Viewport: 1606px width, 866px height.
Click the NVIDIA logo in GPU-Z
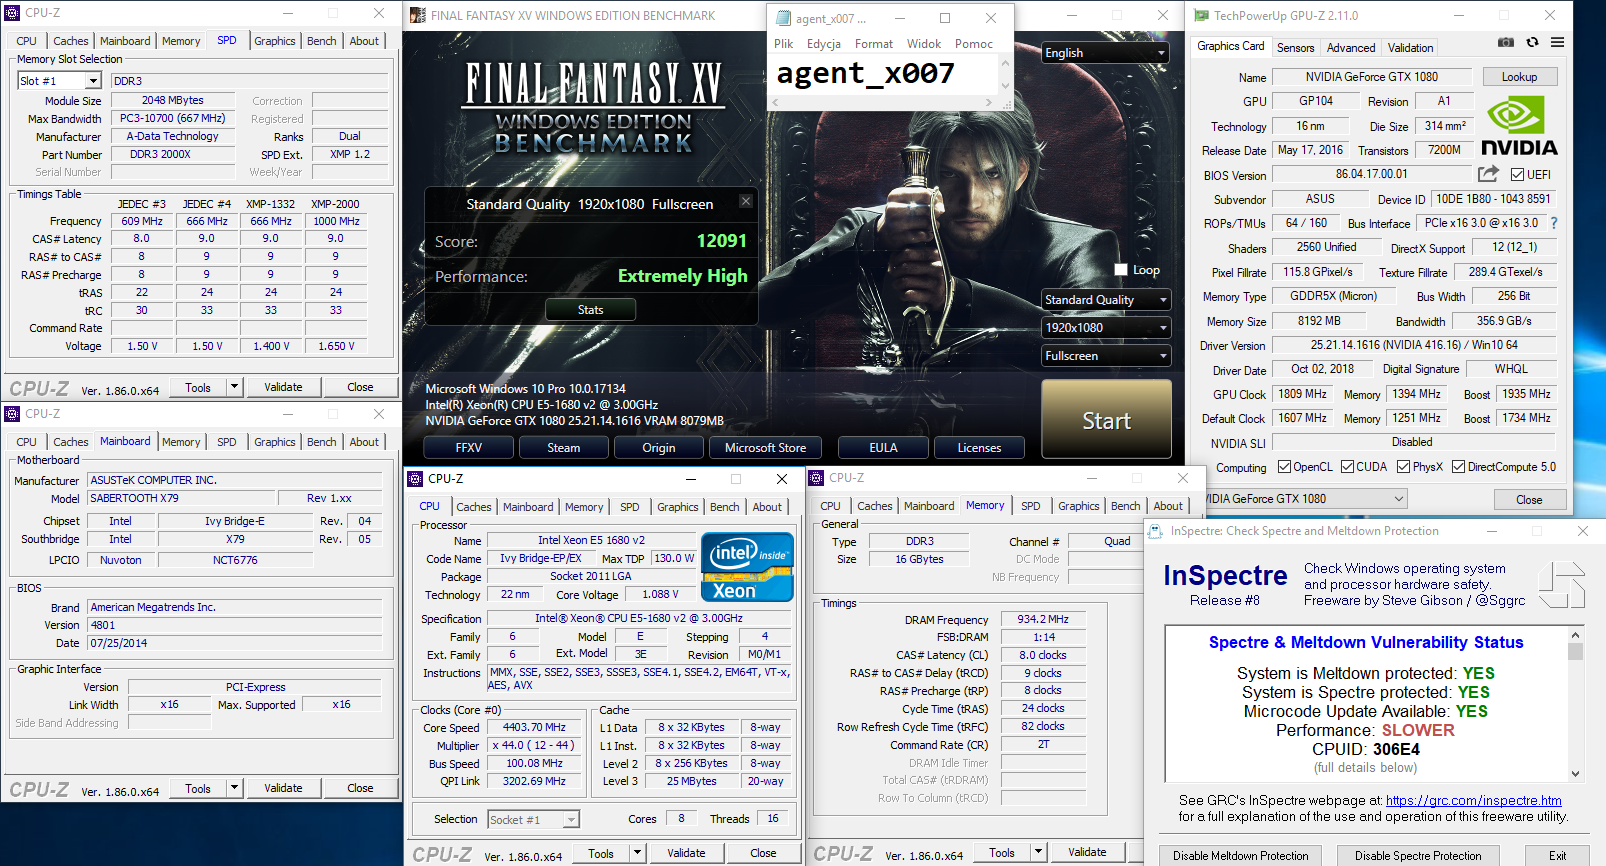(x=1519, y=127)
